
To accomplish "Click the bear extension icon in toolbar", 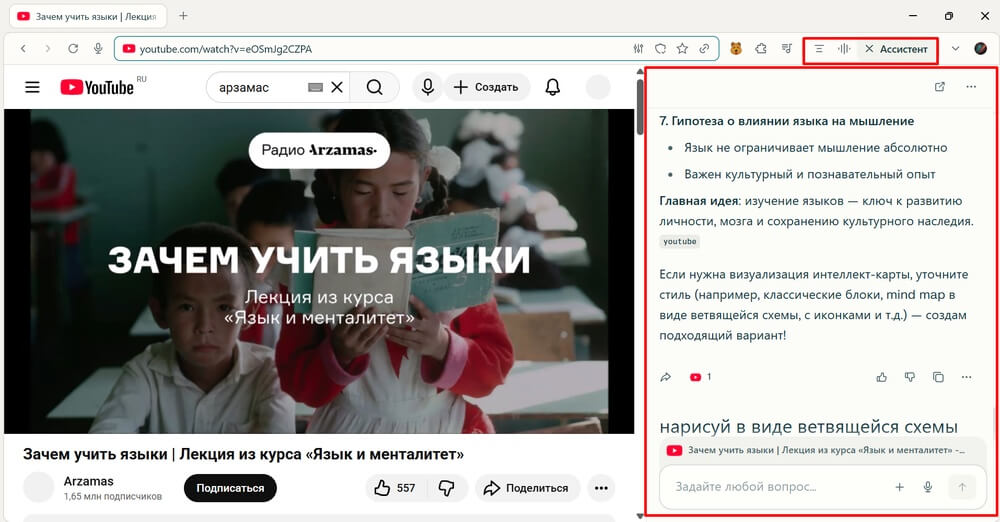I will pyautogui.click(x=736, y=48).
